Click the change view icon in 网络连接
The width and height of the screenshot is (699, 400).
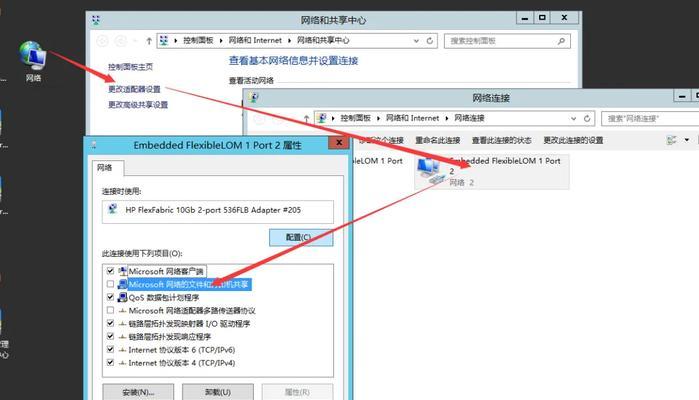[671, 140]
